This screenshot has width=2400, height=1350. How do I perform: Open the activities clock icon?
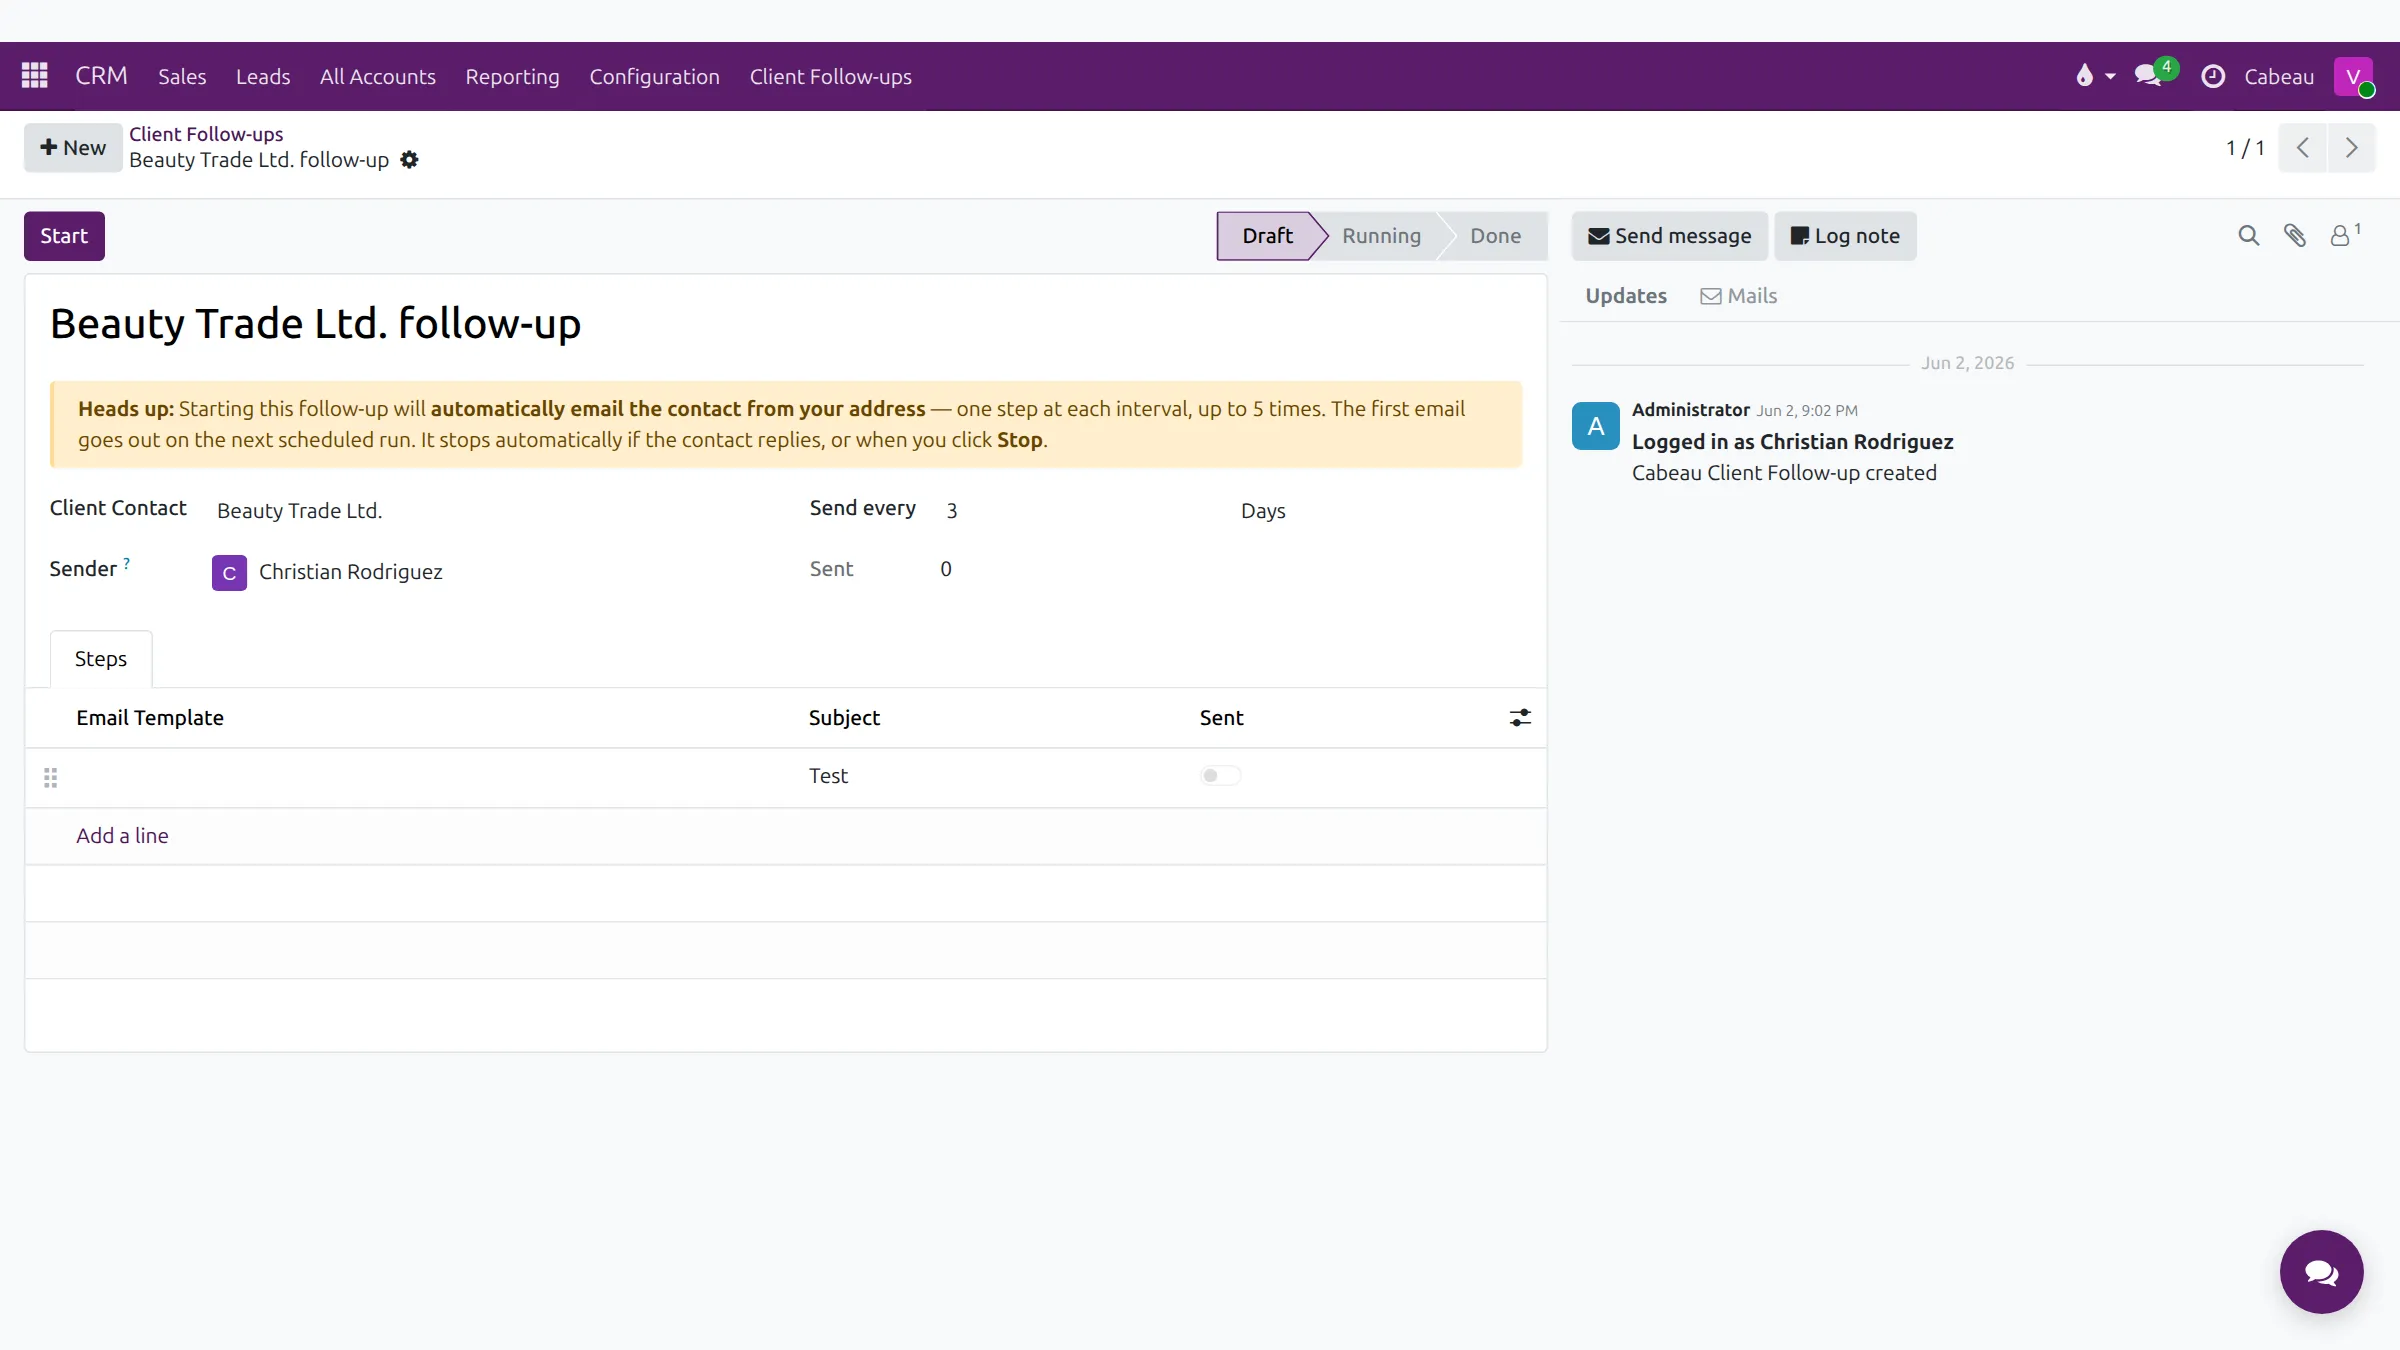pyautogui.click(x=2213, y=76)
